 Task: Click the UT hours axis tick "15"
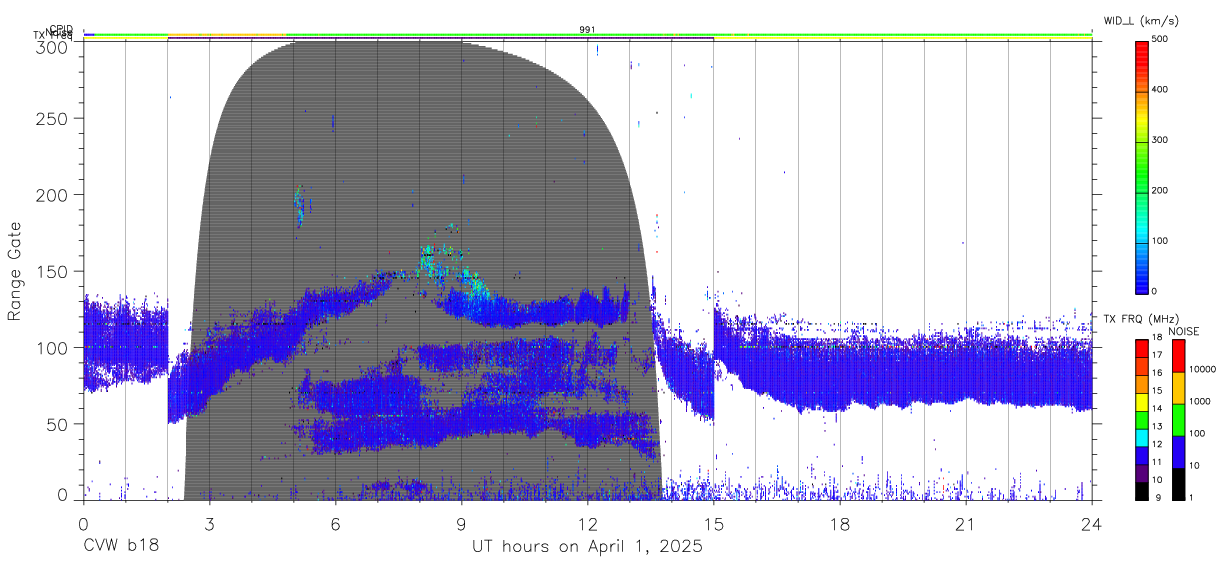713,523
